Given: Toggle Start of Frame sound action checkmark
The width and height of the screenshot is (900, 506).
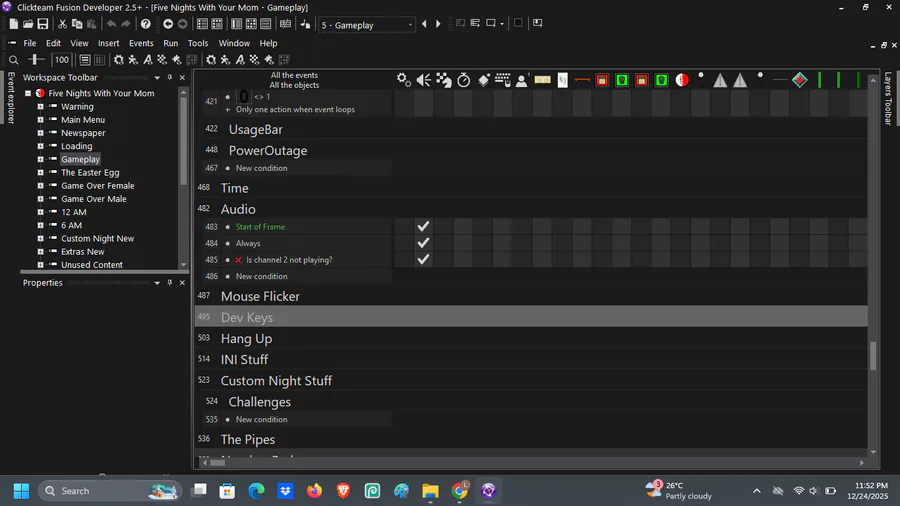Looking at the screenshot, I should pyautogui.click(x=424, y=227).
